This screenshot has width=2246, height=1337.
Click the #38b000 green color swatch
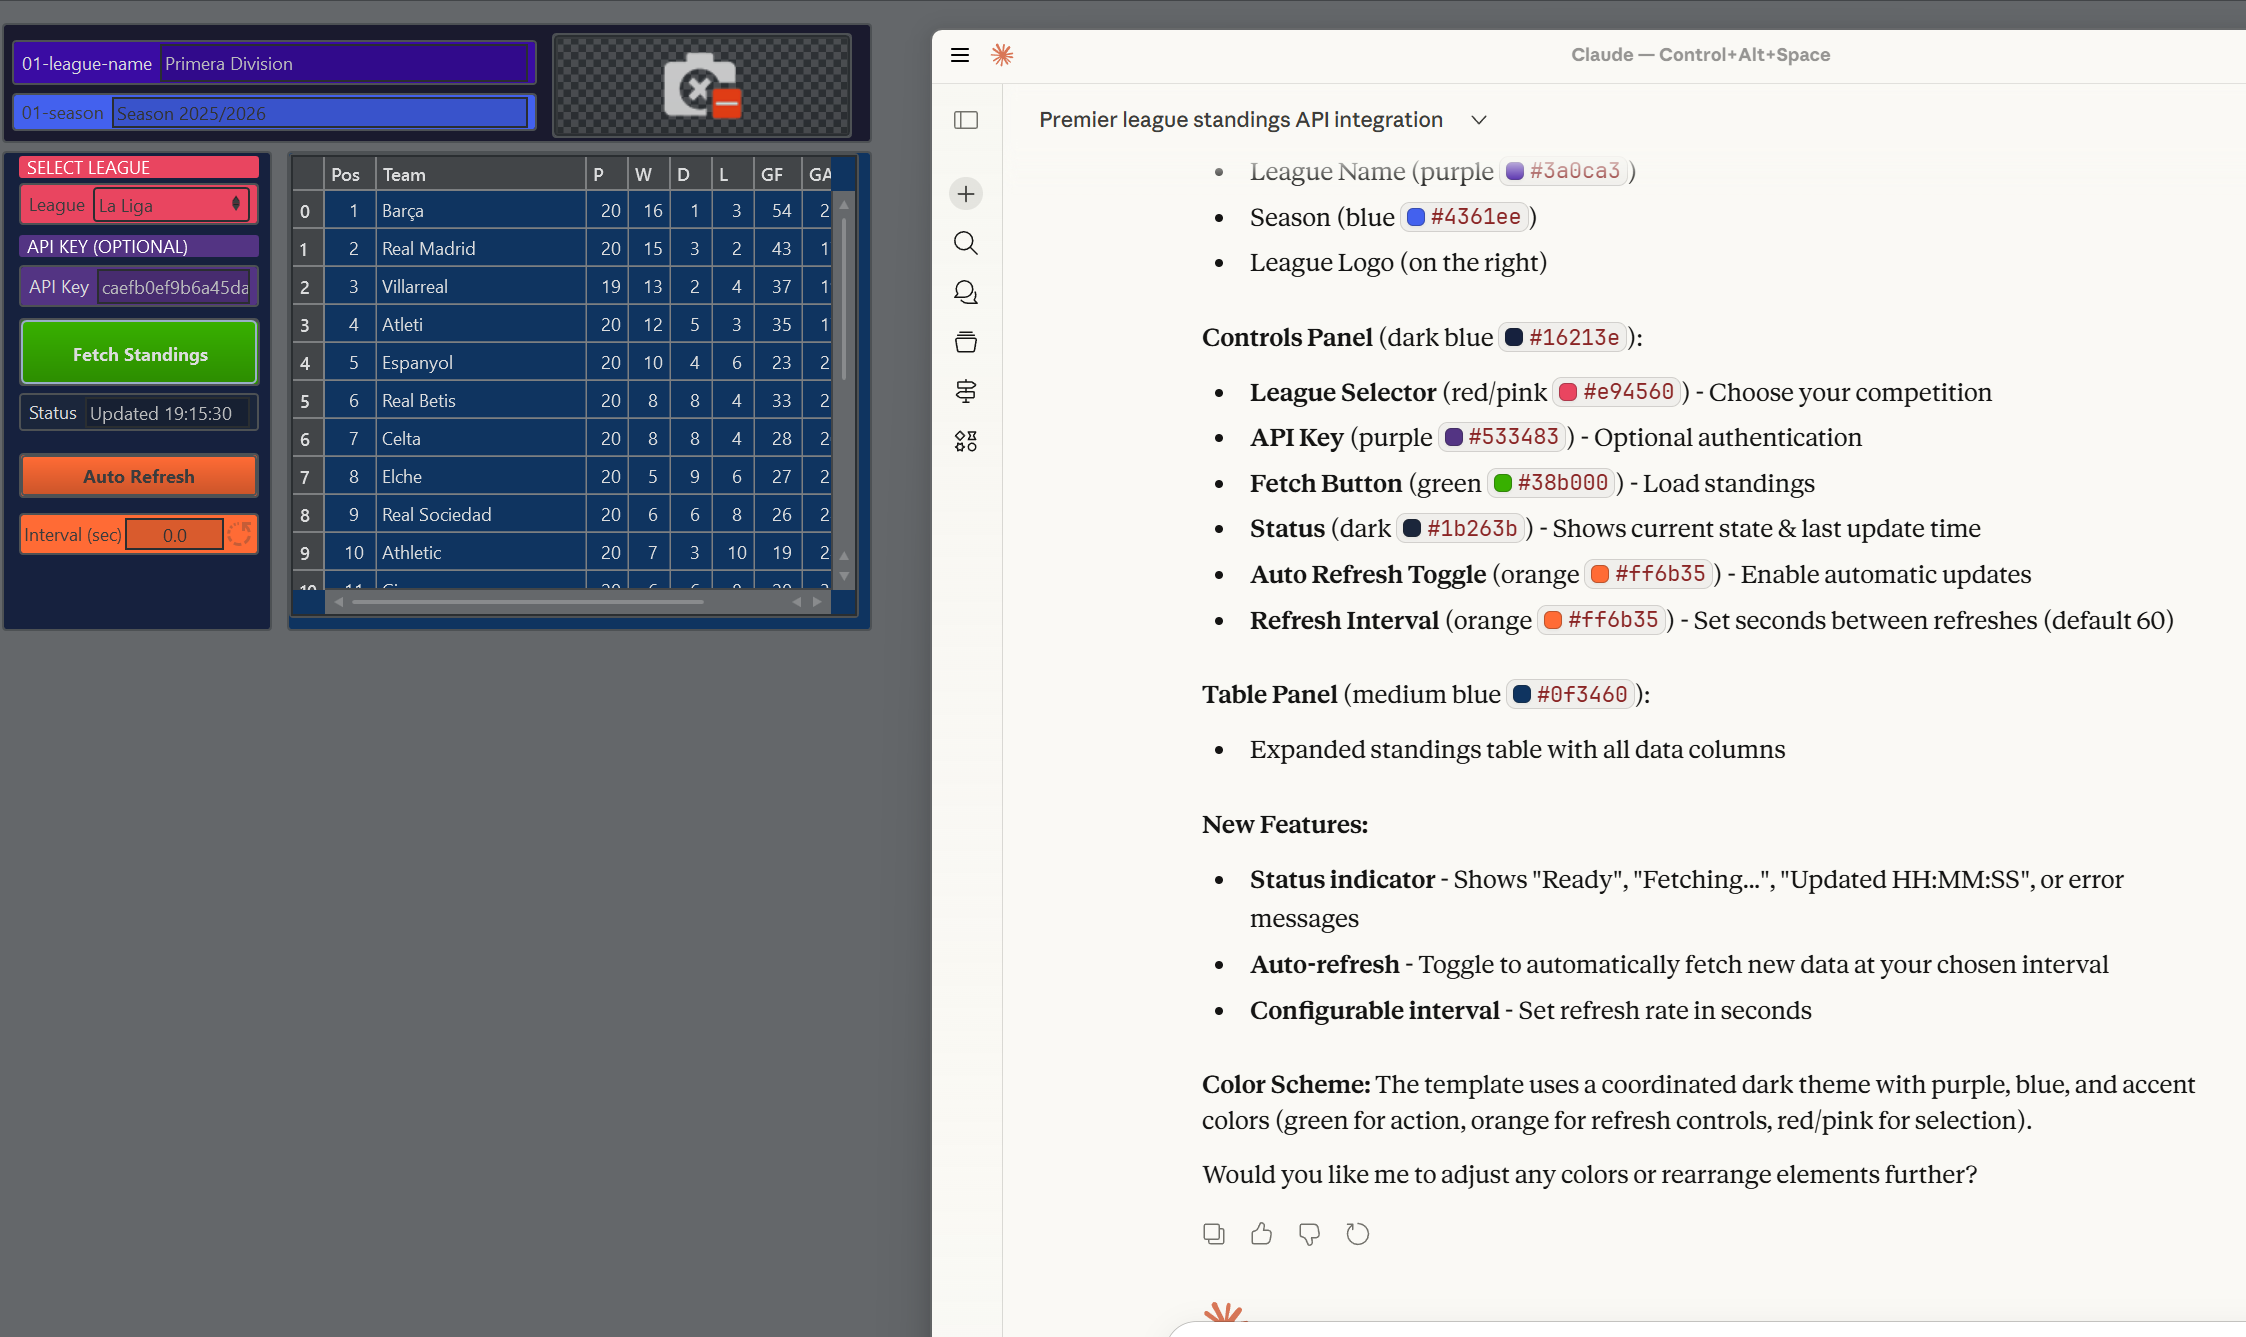1502,483
